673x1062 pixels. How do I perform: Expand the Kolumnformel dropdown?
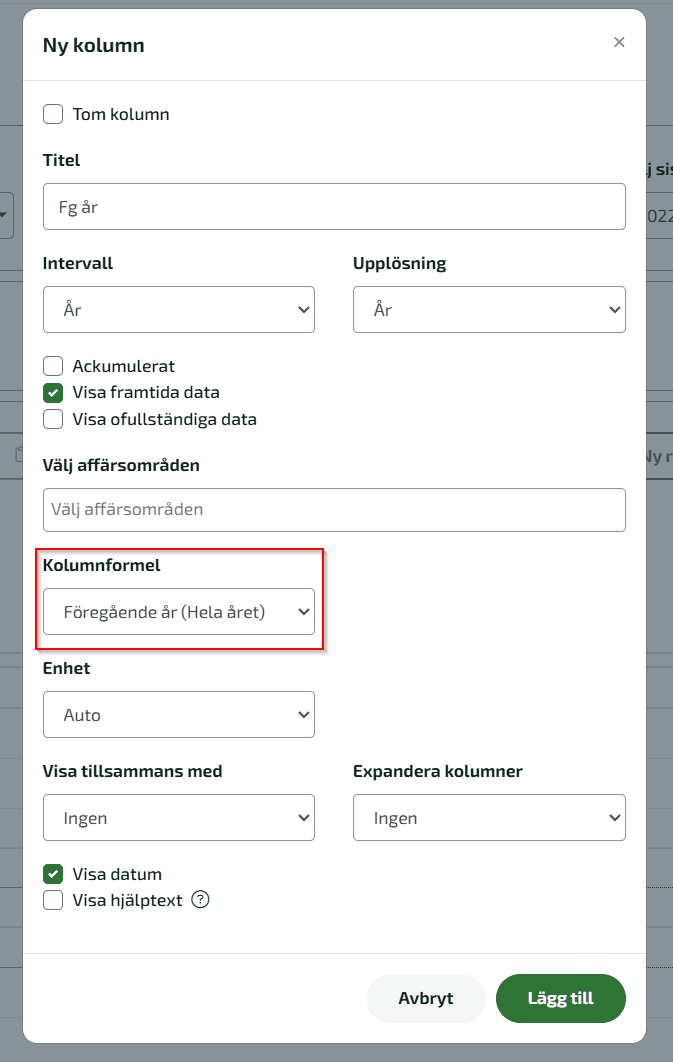pyautogui.click(x=179, y=612)
